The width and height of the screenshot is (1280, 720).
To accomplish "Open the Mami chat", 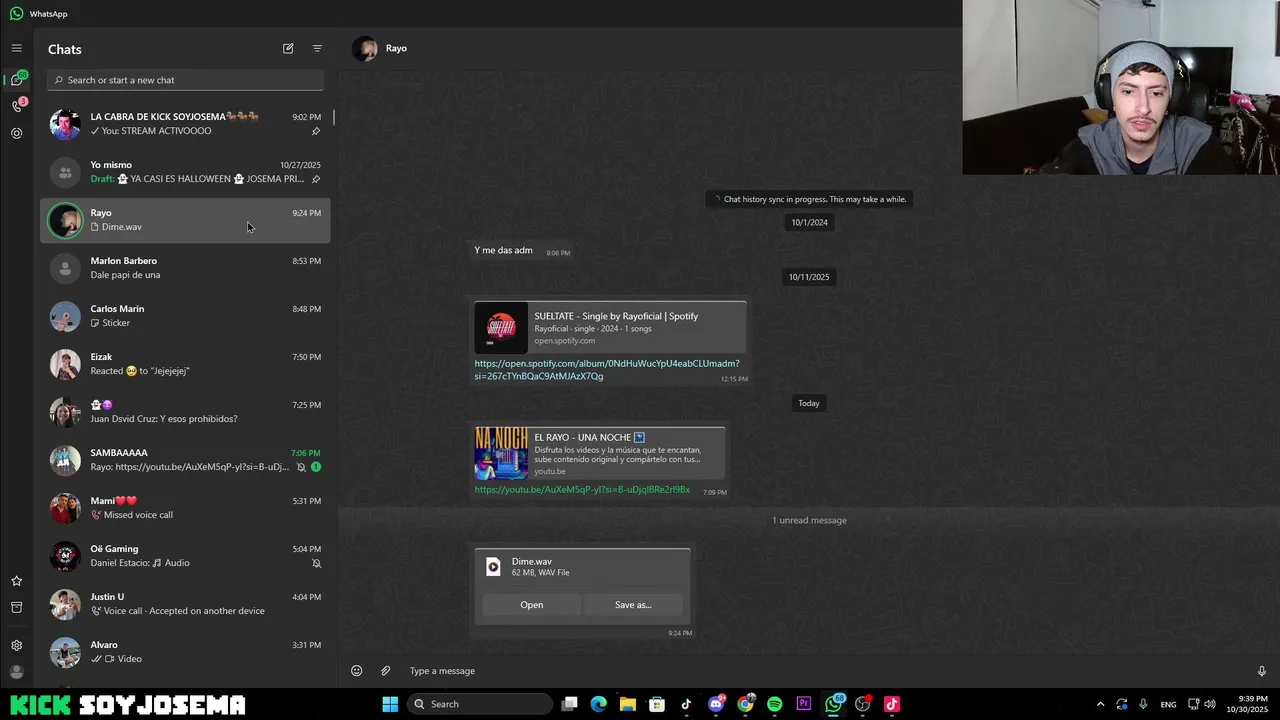I will coord(185,508).
